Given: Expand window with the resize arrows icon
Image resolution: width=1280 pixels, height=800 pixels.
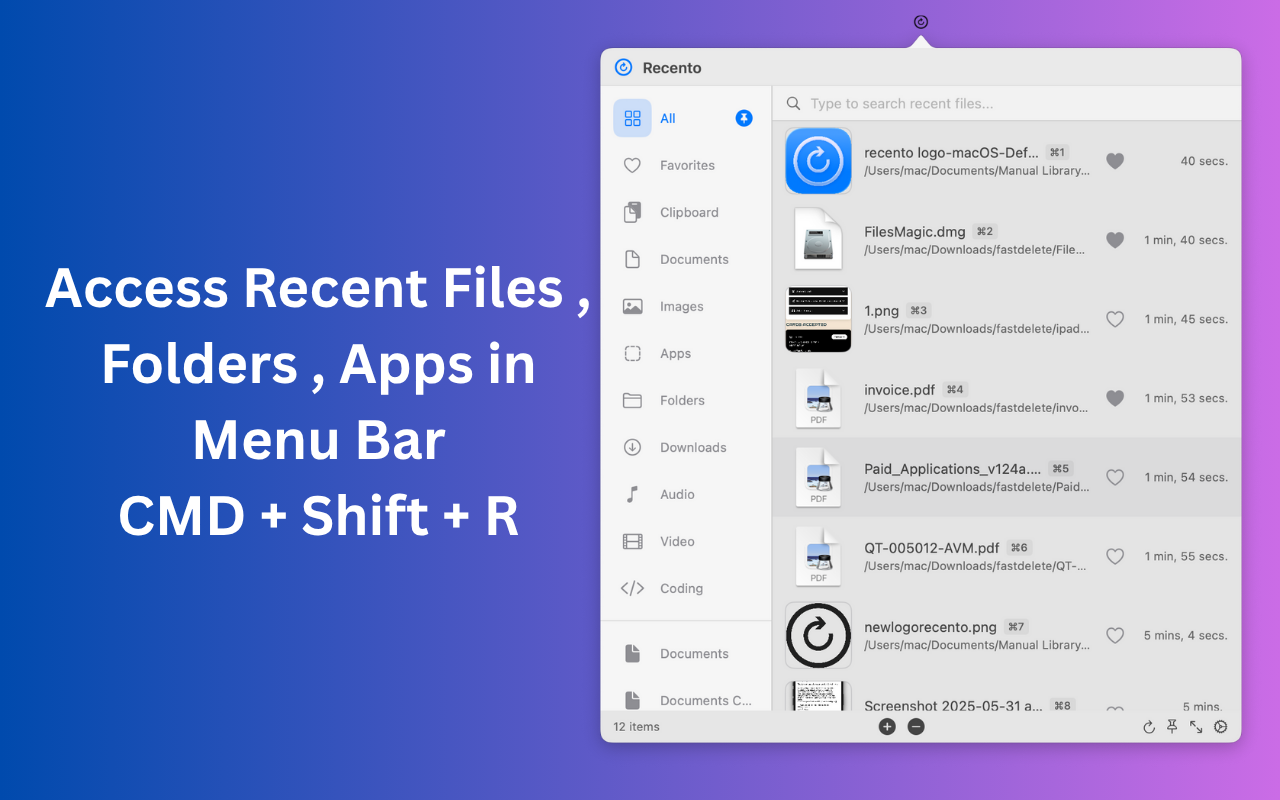Looking at the screenshot, I should point(1196,727).
